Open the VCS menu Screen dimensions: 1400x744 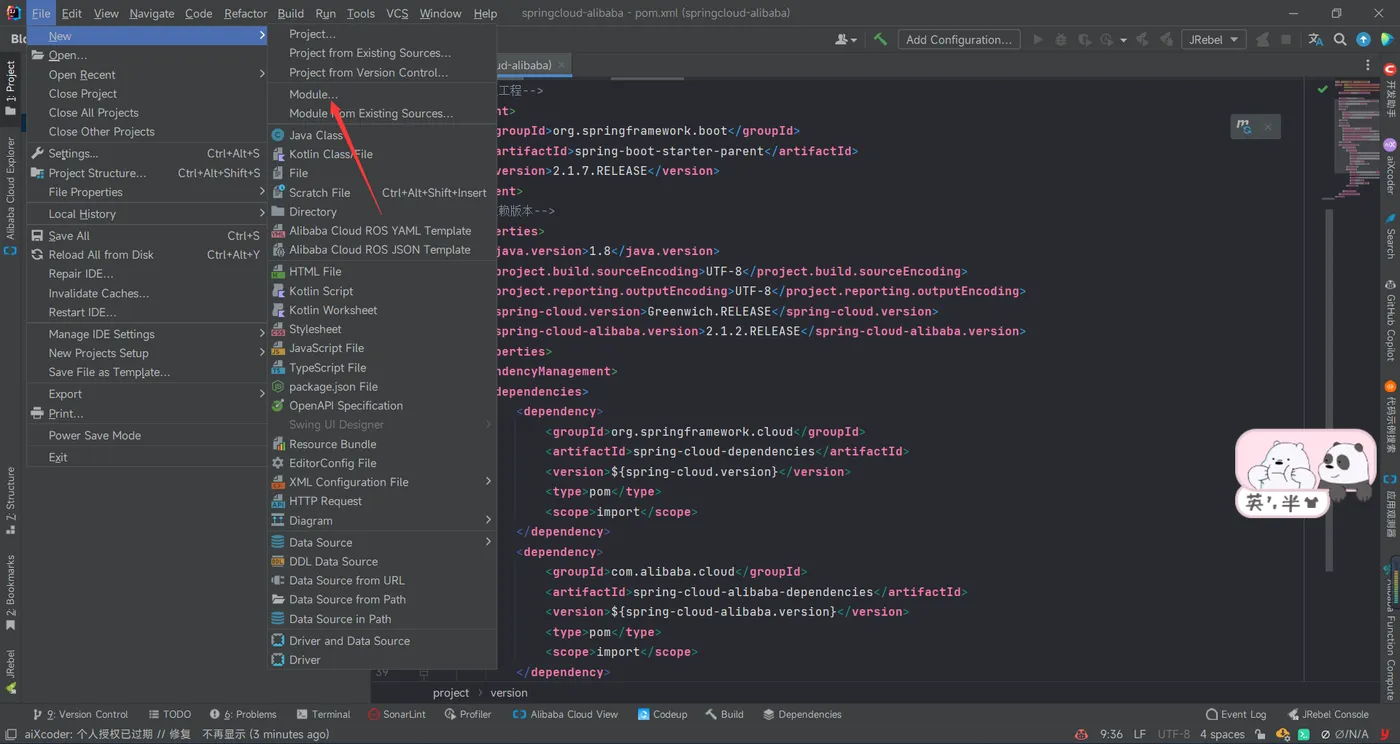click(397, 13)
